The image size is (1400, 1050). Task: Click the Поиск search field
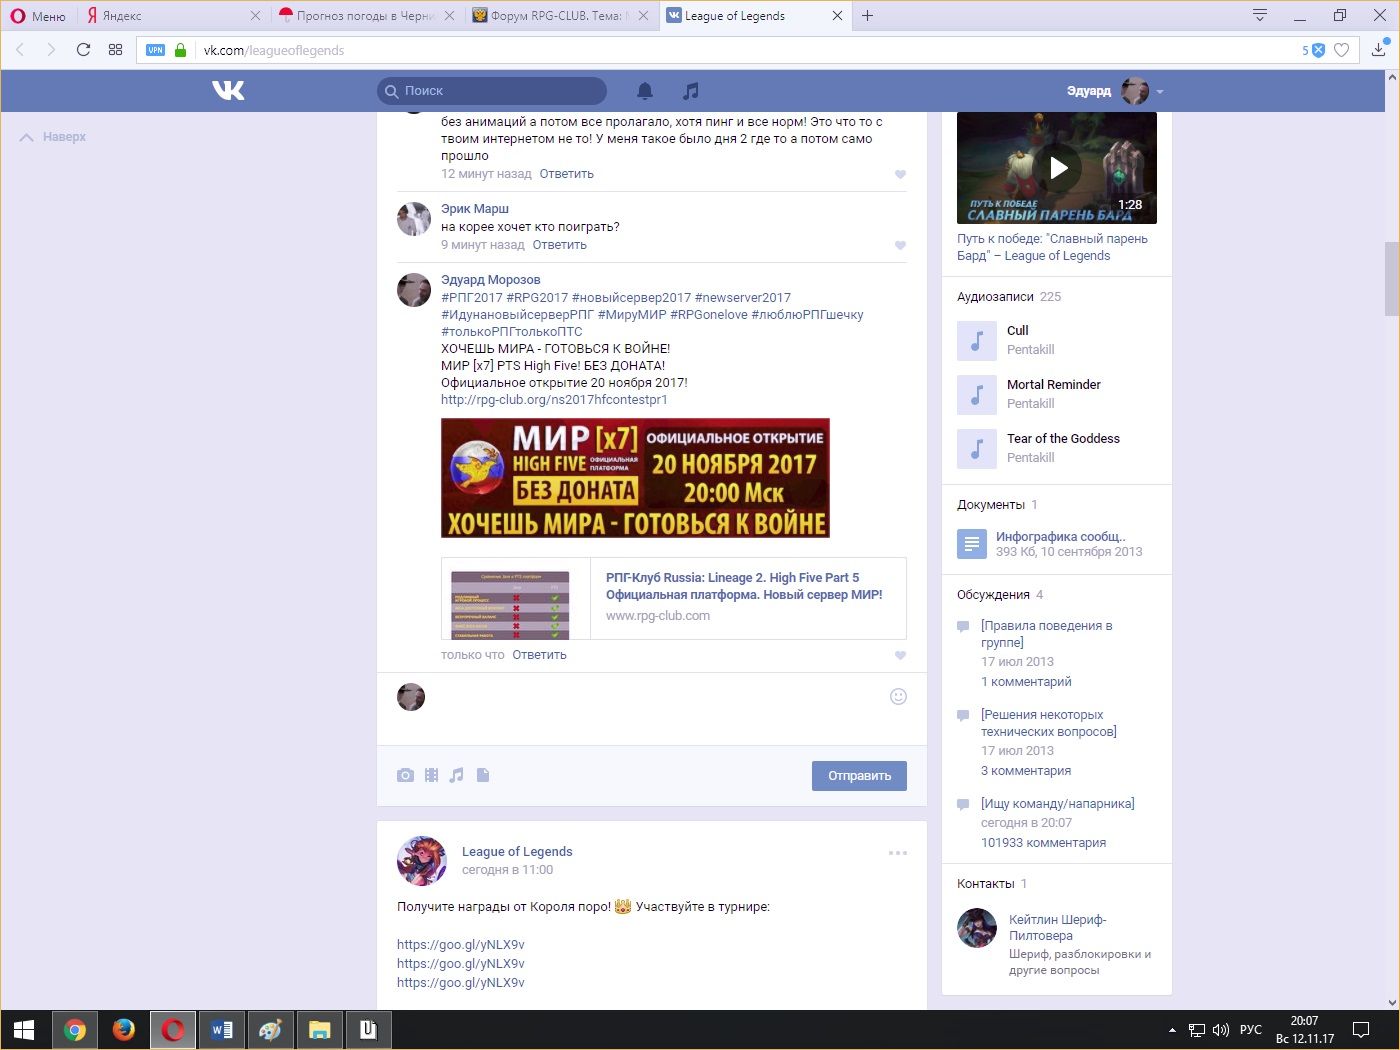492,91
